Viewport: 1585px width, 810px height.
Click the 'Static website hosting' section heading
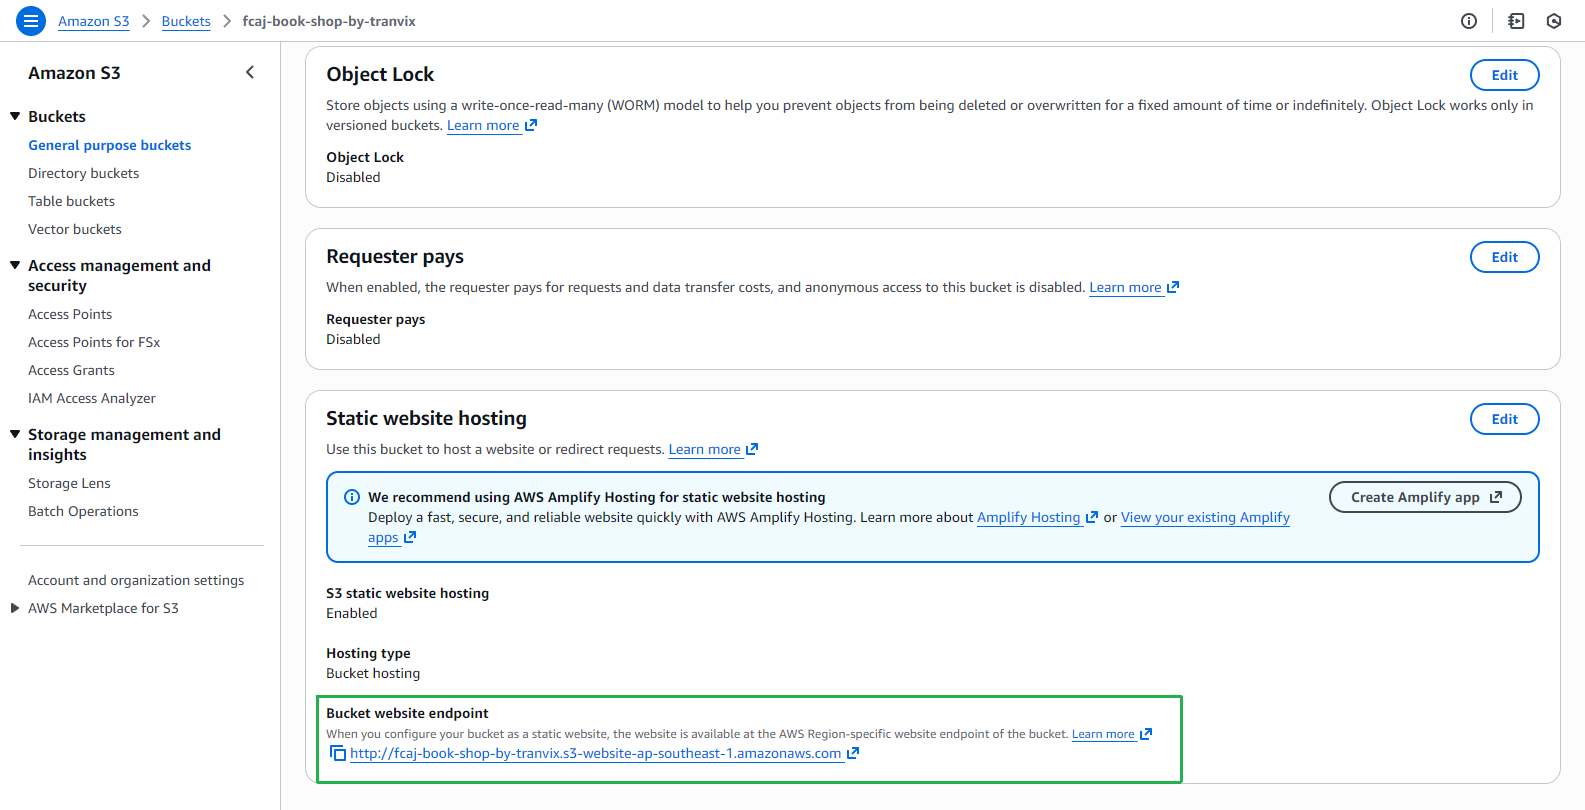426,418
